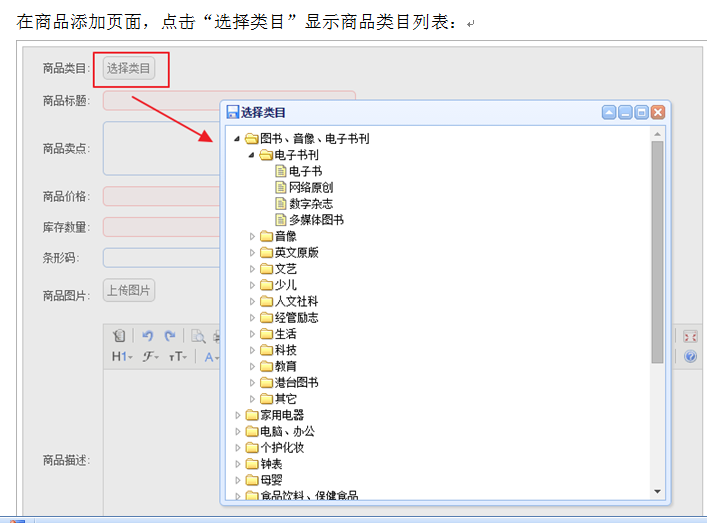Viewport: 707px width, 523px height.
Task: Select the 人文社科 tree label
Action: [x=296, y=301]
